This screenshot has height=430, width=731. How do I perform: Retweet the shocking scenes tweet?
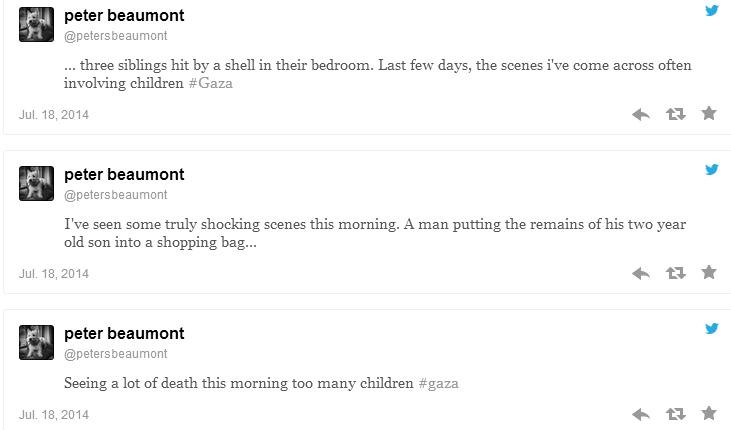click(x=675, y=273)
